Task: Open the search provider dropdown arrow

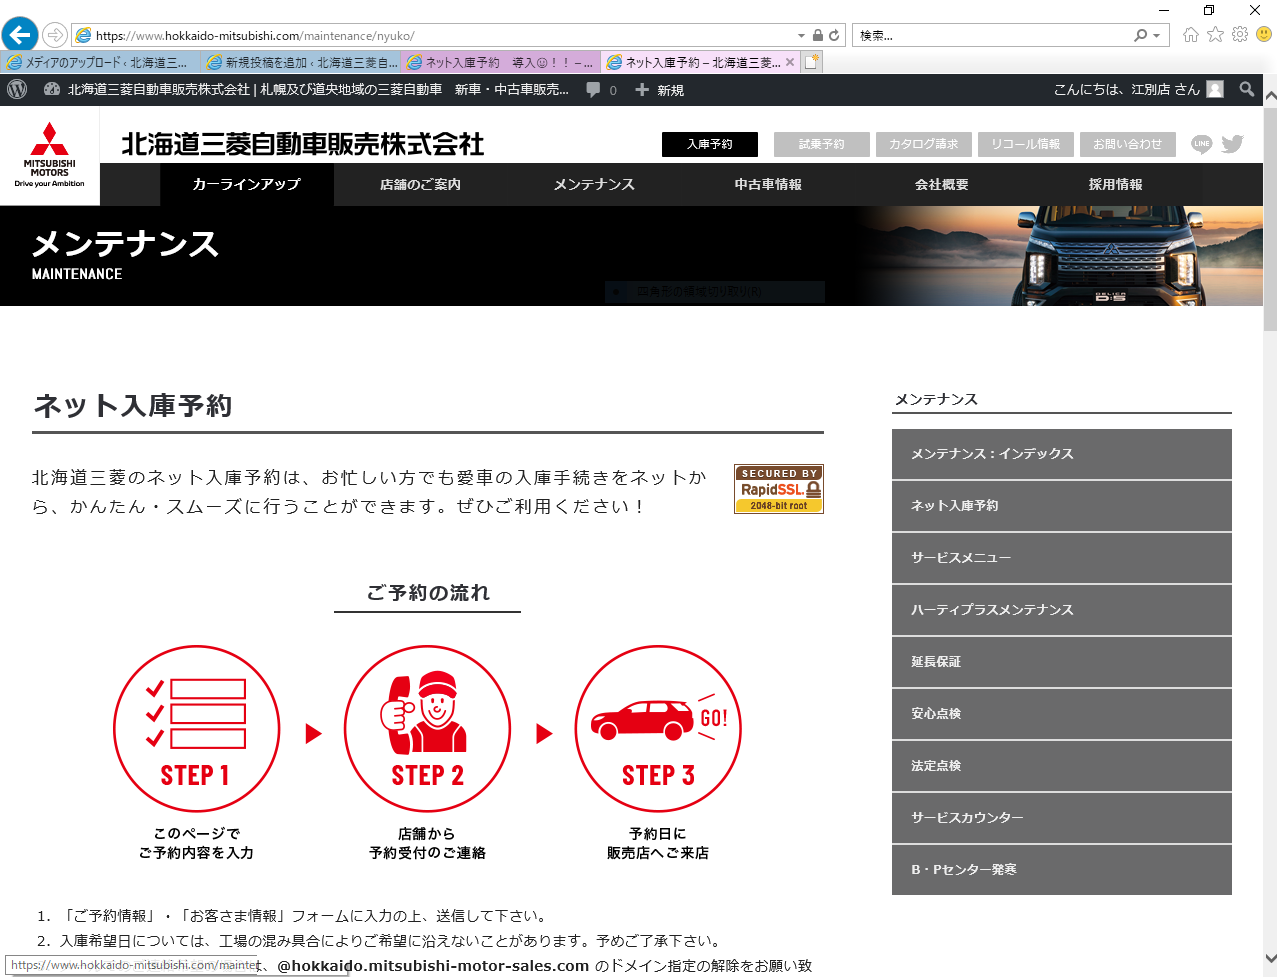Action: 1156,35
